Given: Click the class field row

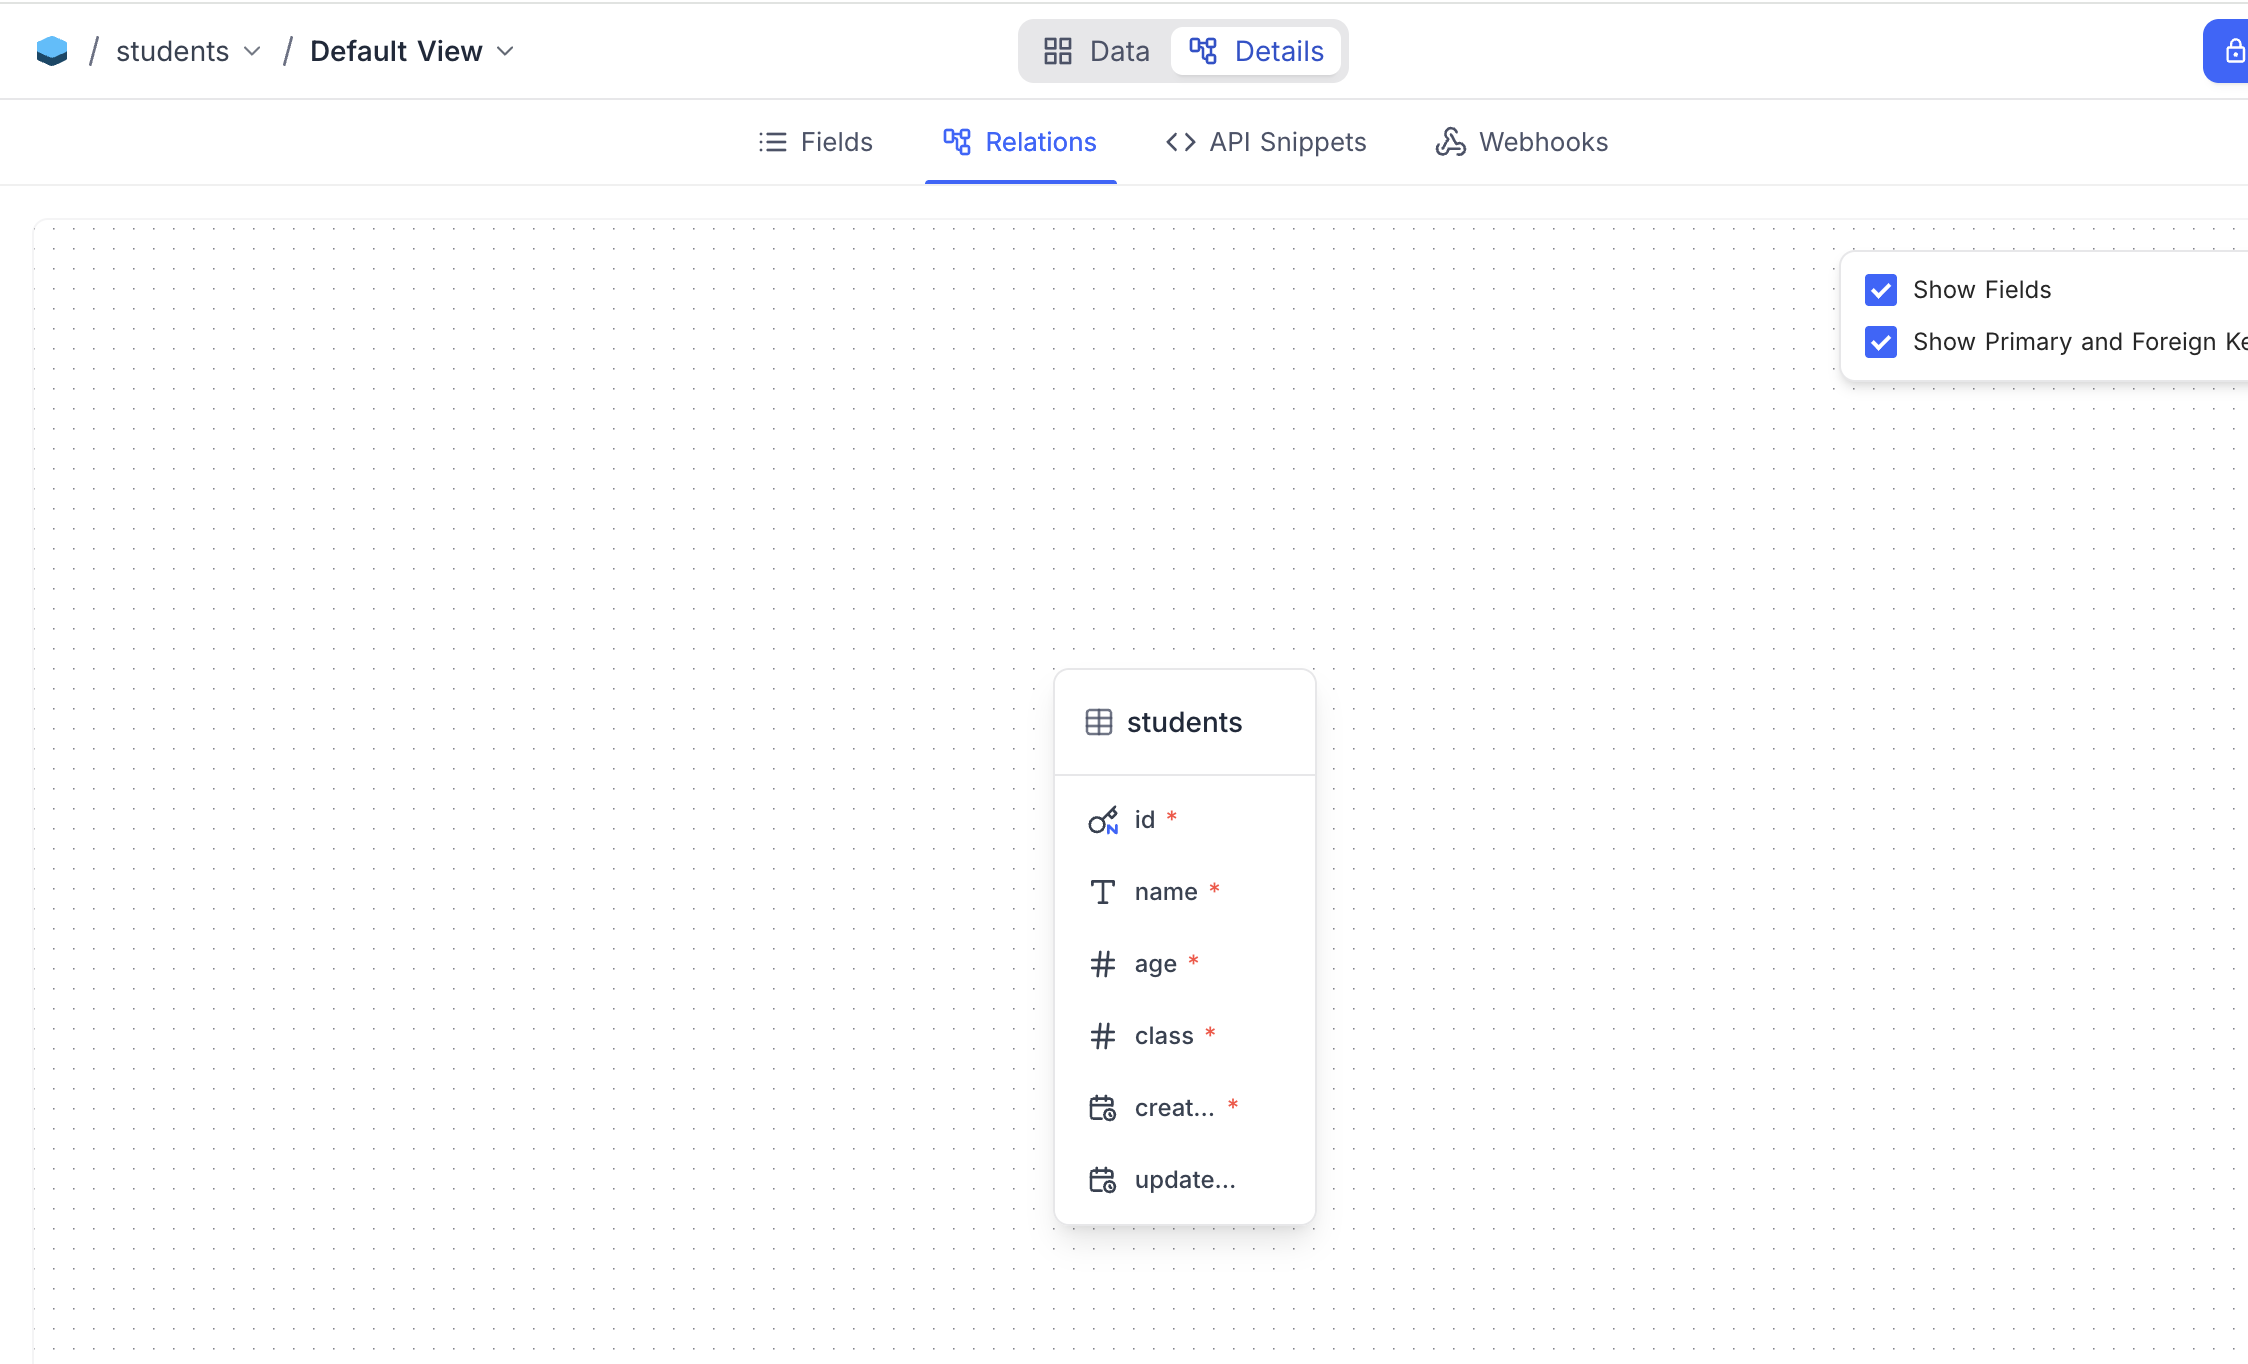Looking at the screenshot, I should (1164, 1036).
